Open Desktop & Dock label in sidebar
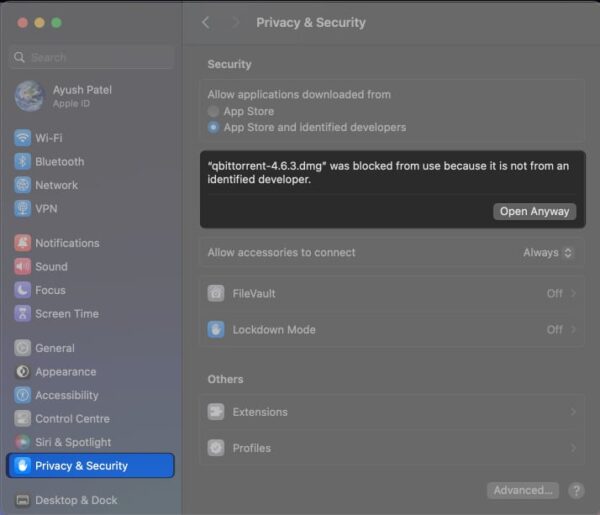 76,500
